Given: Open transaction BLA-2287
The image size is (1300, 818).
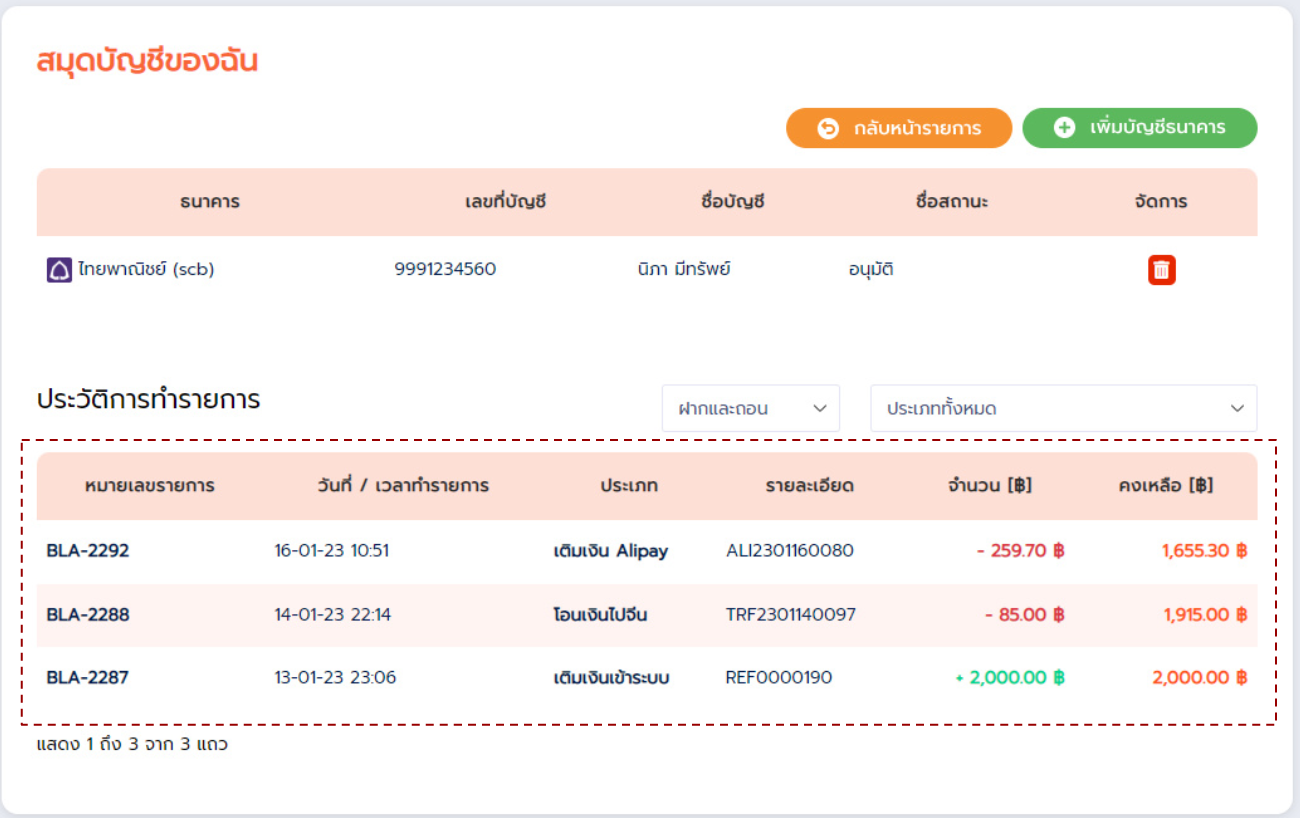Looking at the screenshot, I should [x=88, y=678].
